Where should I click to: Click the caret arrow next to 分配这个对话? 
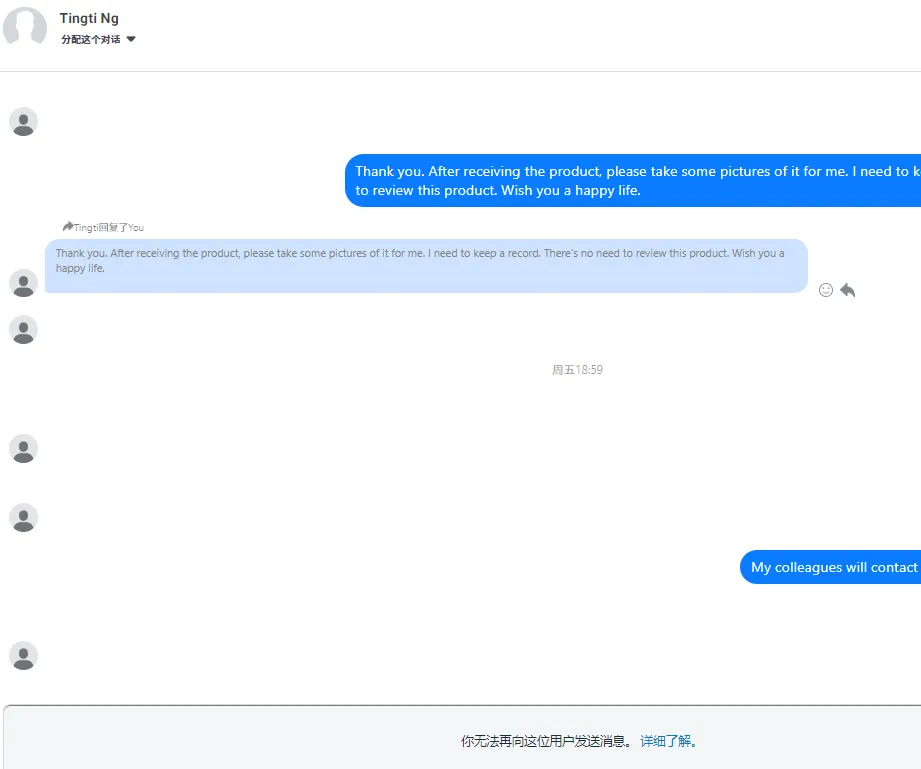point(131,39)
